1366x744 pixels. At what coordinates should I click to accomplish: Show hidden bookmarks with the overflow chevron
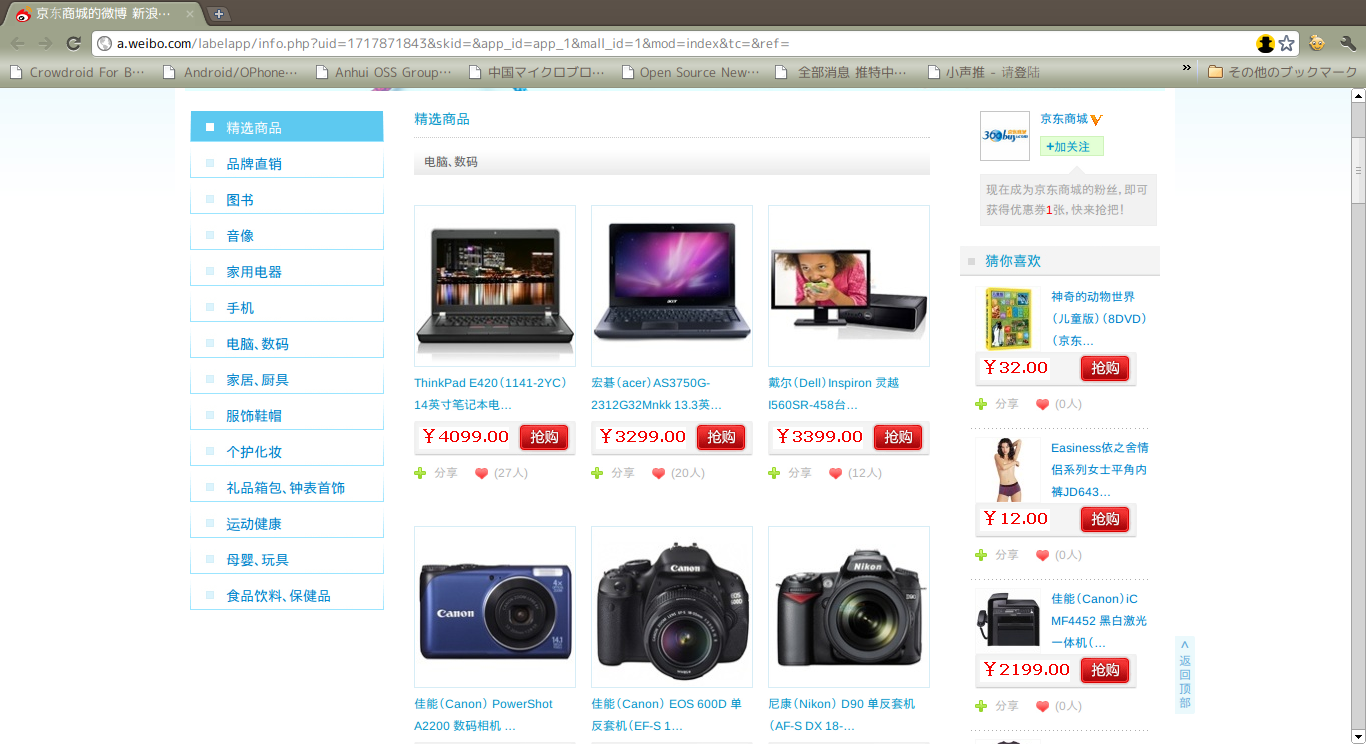1187,68
